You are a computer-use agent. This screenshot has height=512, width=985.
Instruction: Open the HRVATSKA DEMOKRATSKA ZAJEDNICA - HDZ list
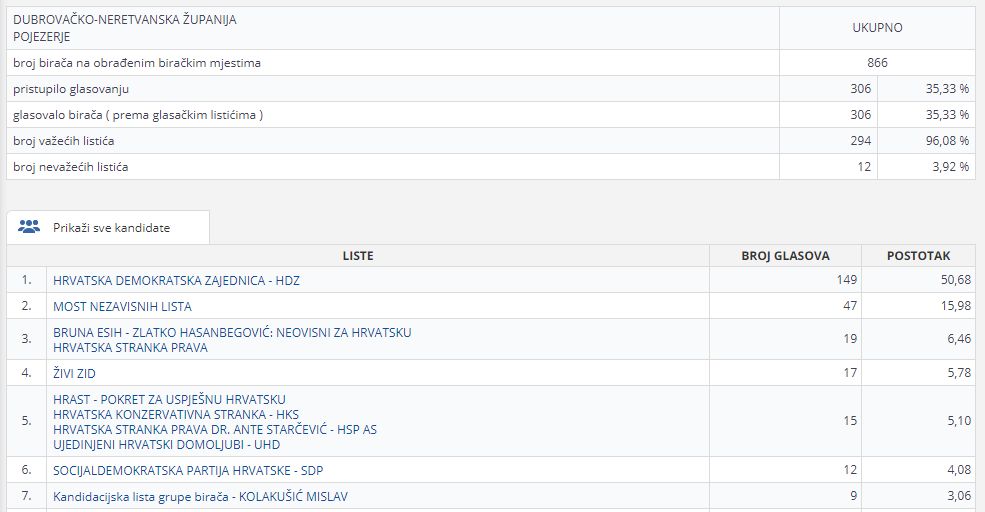point(176,281)
